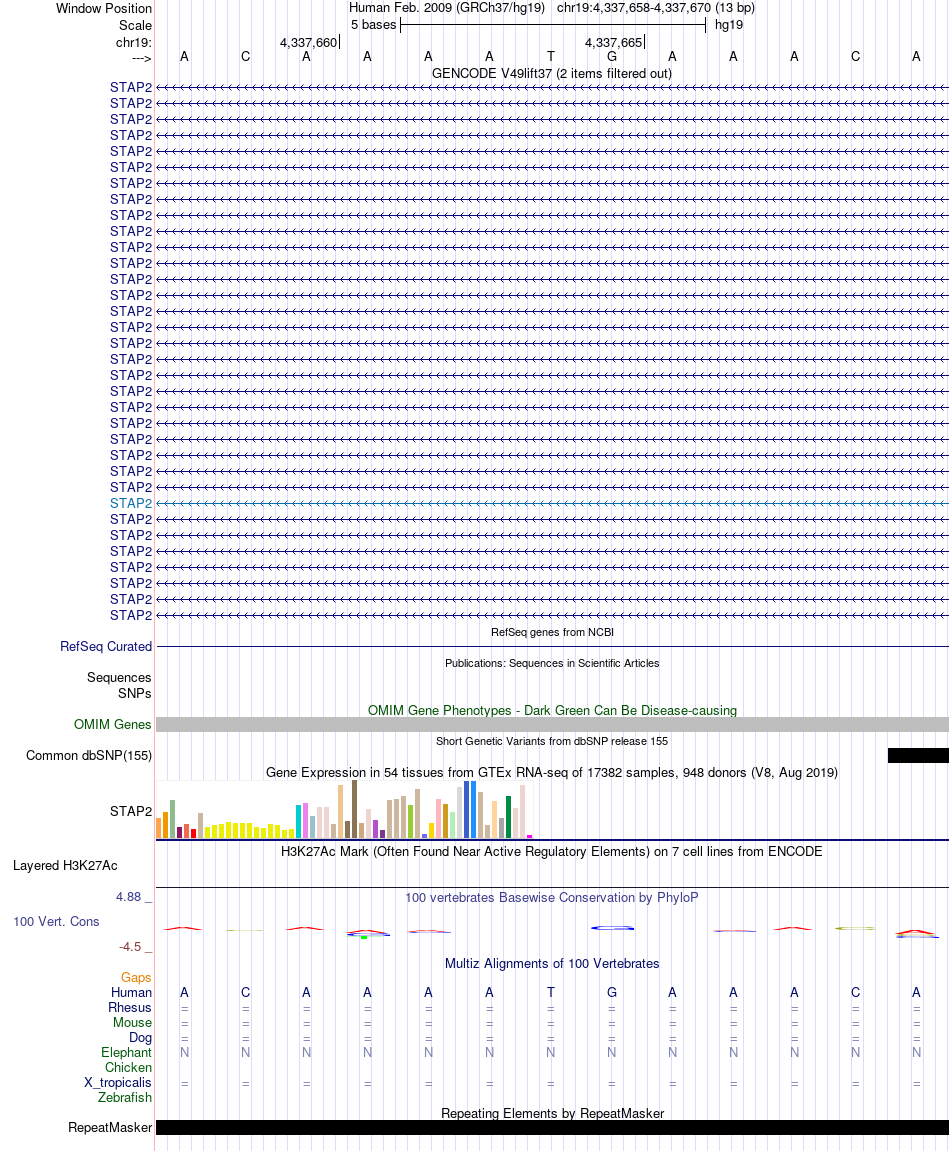Click 'Short Genetic Variants from dbSNP' title
This screenshot has height=1151, width=950.
[552, 741]
